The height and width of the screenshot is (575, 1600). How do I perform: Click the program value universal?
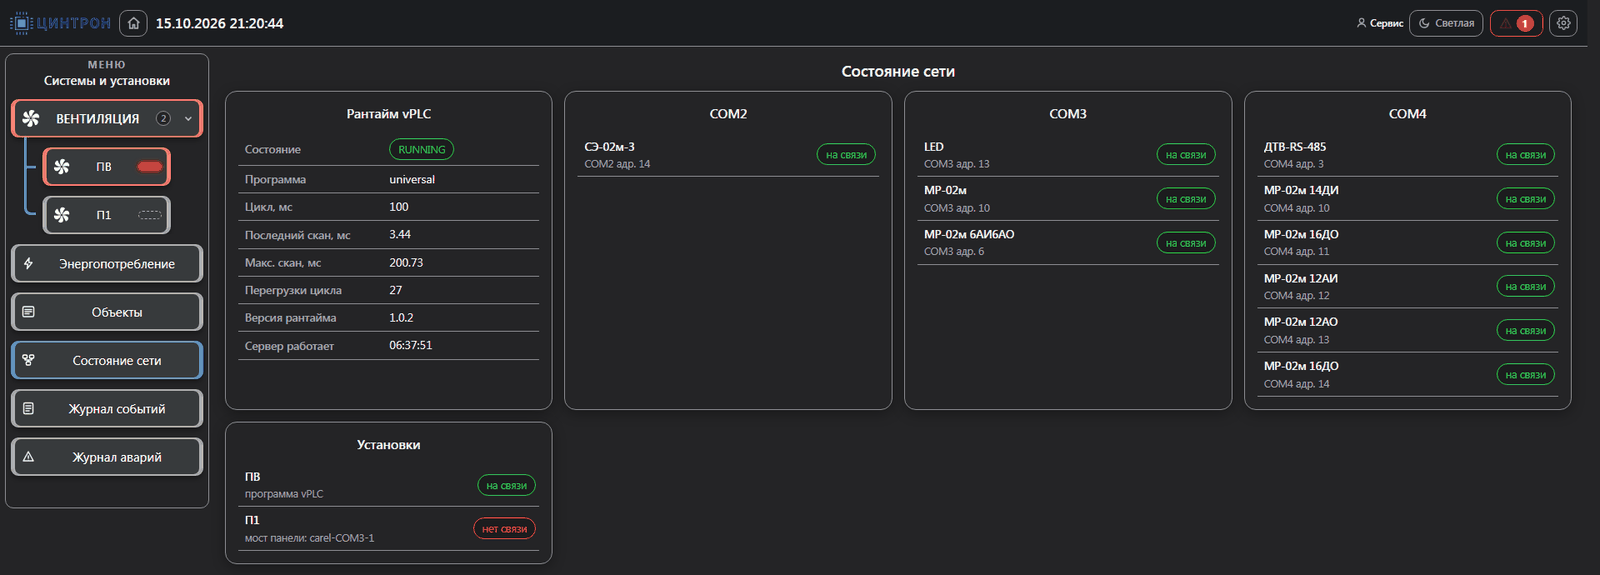coord(412,180)
